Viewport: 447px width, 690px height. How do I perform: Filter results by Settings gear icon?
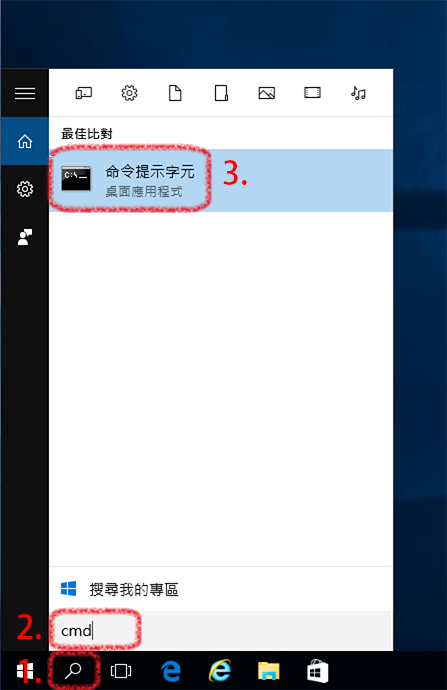click(129, 93)
